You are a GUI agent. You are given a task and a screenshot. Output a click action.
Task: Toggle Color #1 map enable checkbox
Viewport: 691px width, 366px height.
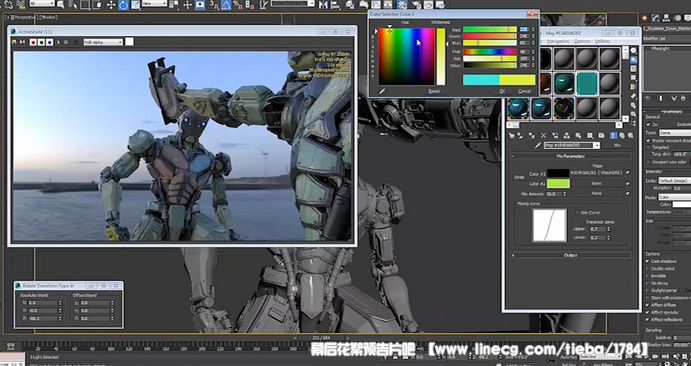click(628, 172)
